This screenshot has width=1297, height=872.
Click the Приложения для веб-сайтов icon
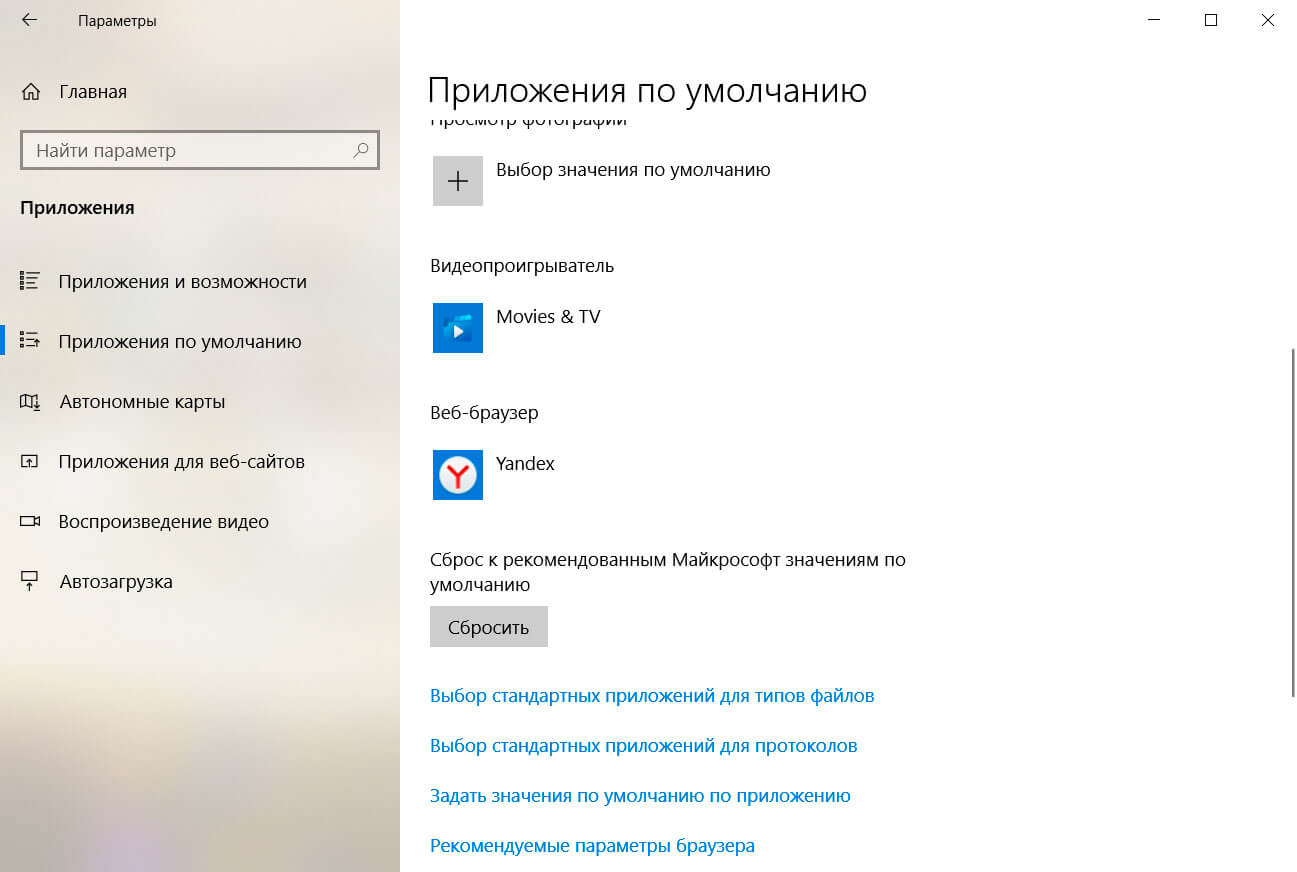tap(30, 462)
